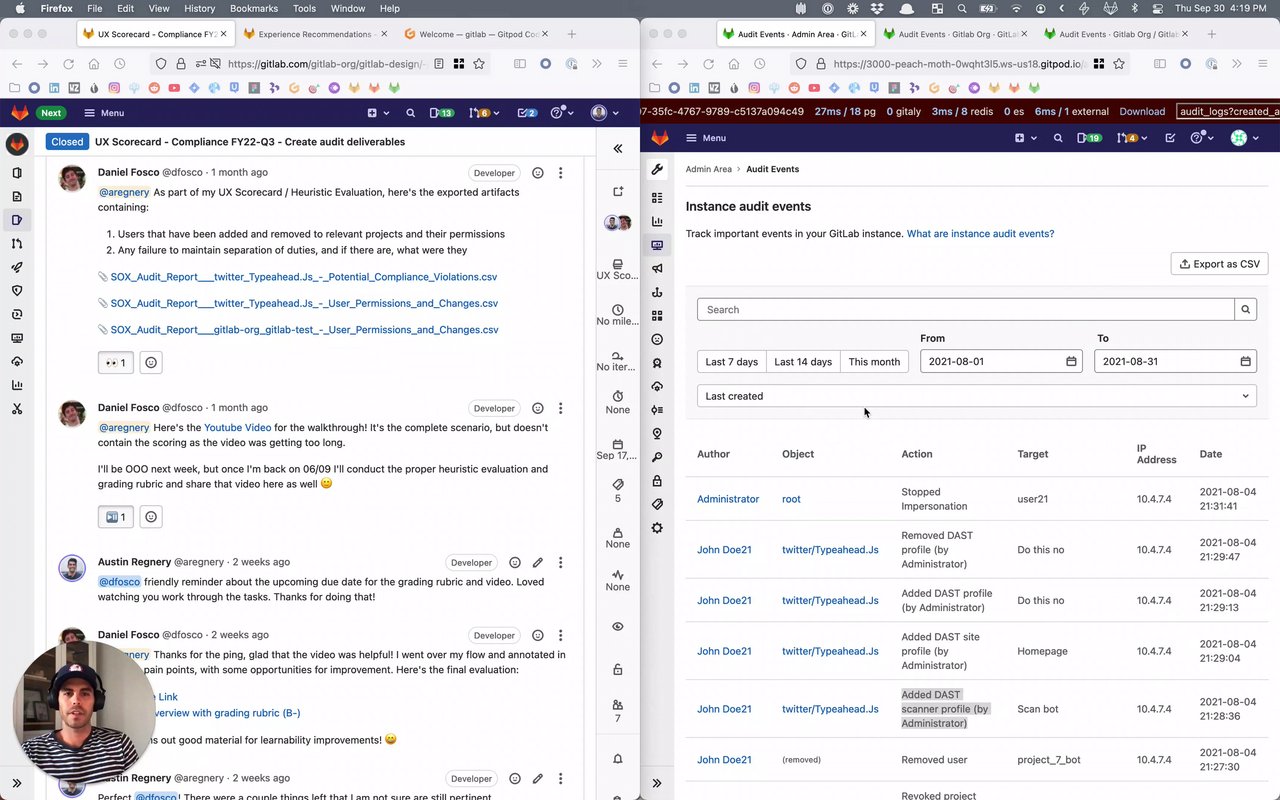Screen dimensions: 1280x800
Task: Open the to-do list showing 2 in left navbar
Action: pyautogui.click(x=526, y=113)
